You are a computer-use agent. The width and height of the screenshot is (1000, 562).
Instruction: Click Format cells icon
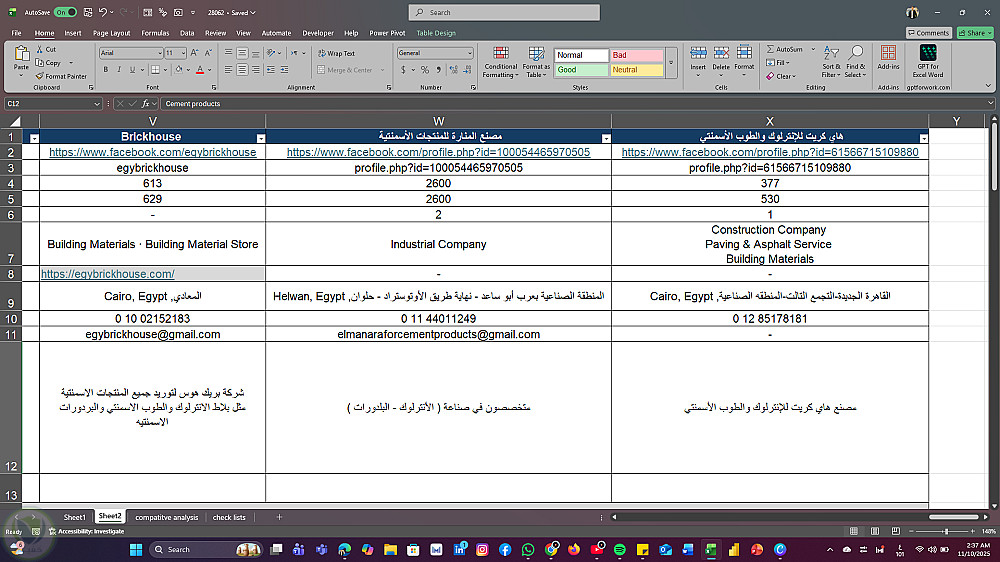(x=744, y=54)
